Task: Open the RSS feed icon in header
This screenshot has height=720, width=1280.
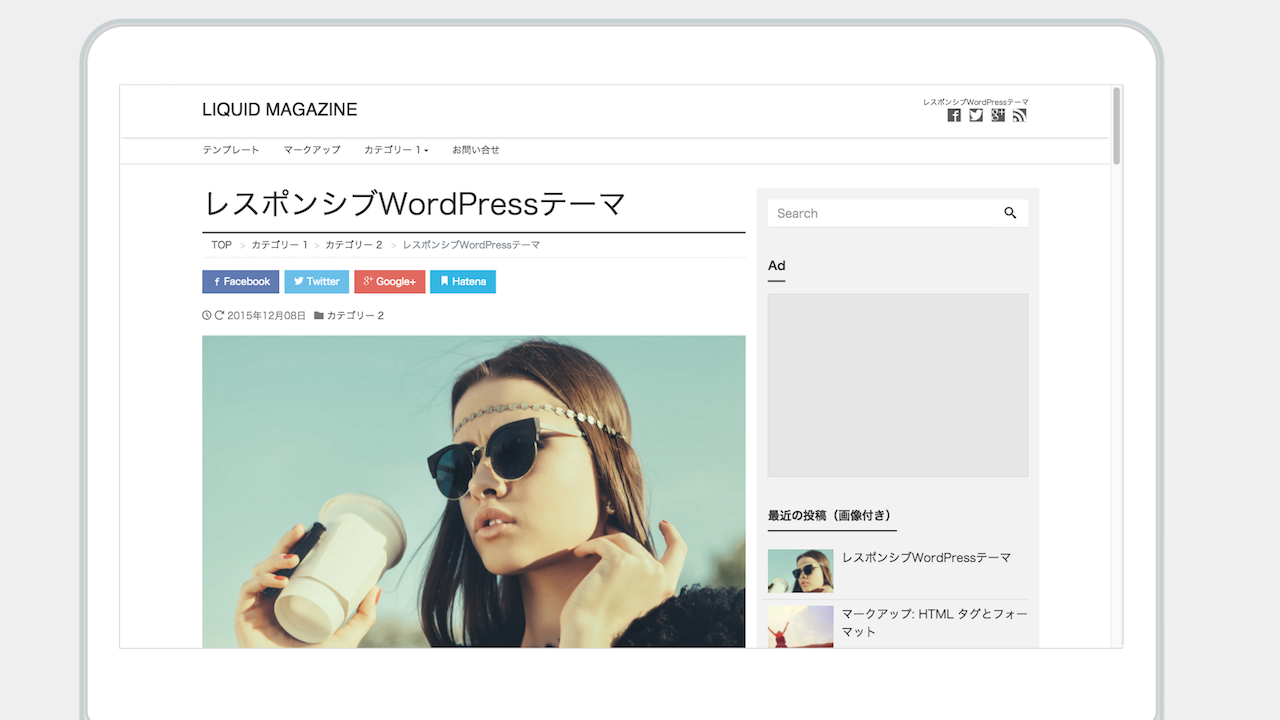Action: click(1019, 116)
